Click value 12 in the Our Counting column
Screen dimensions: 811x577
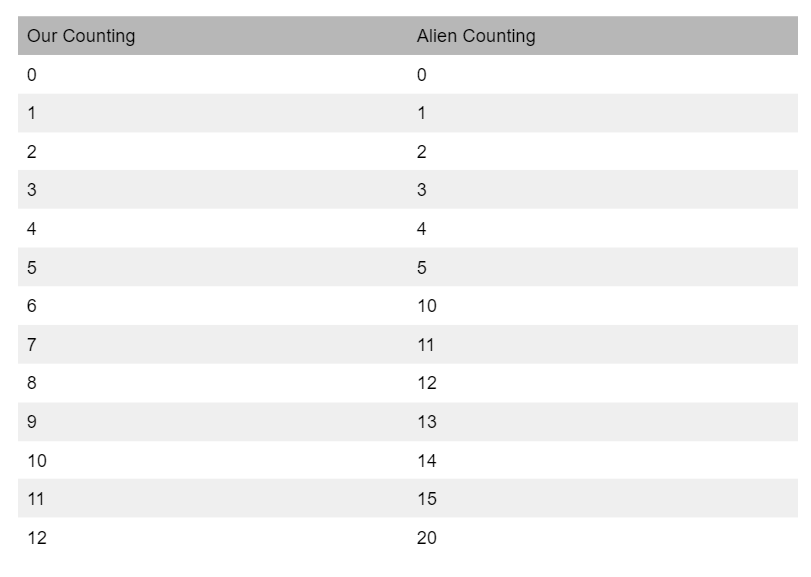[x=37, y=538]
